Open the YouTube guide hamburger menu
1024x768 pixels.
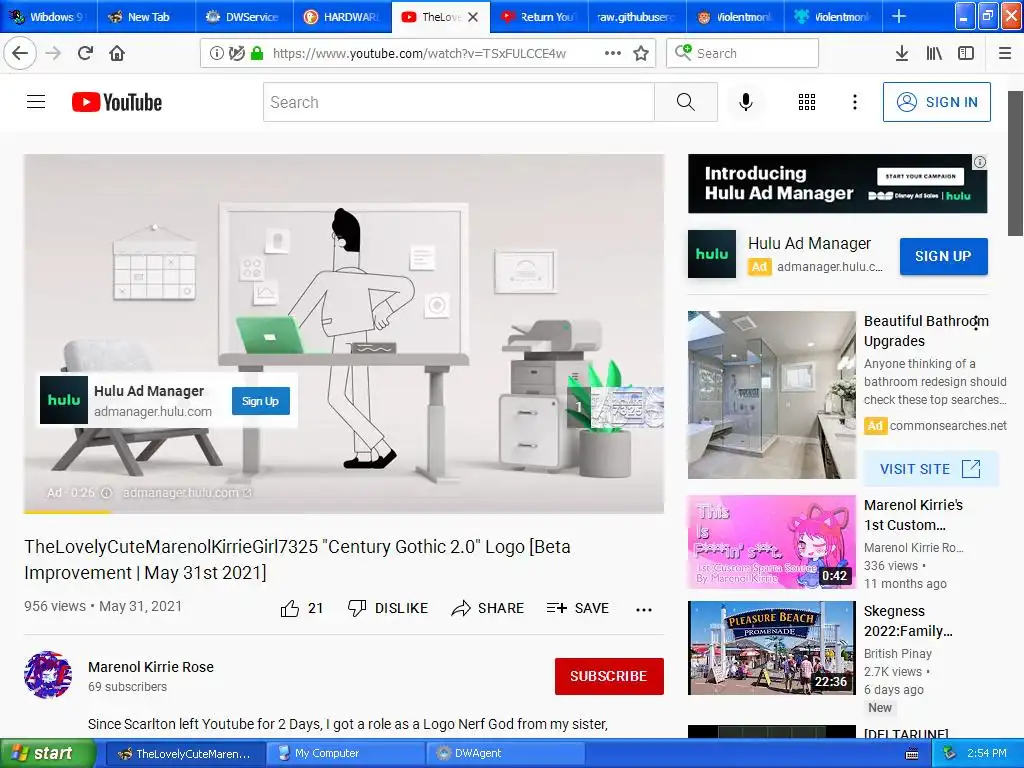[36, 102]
